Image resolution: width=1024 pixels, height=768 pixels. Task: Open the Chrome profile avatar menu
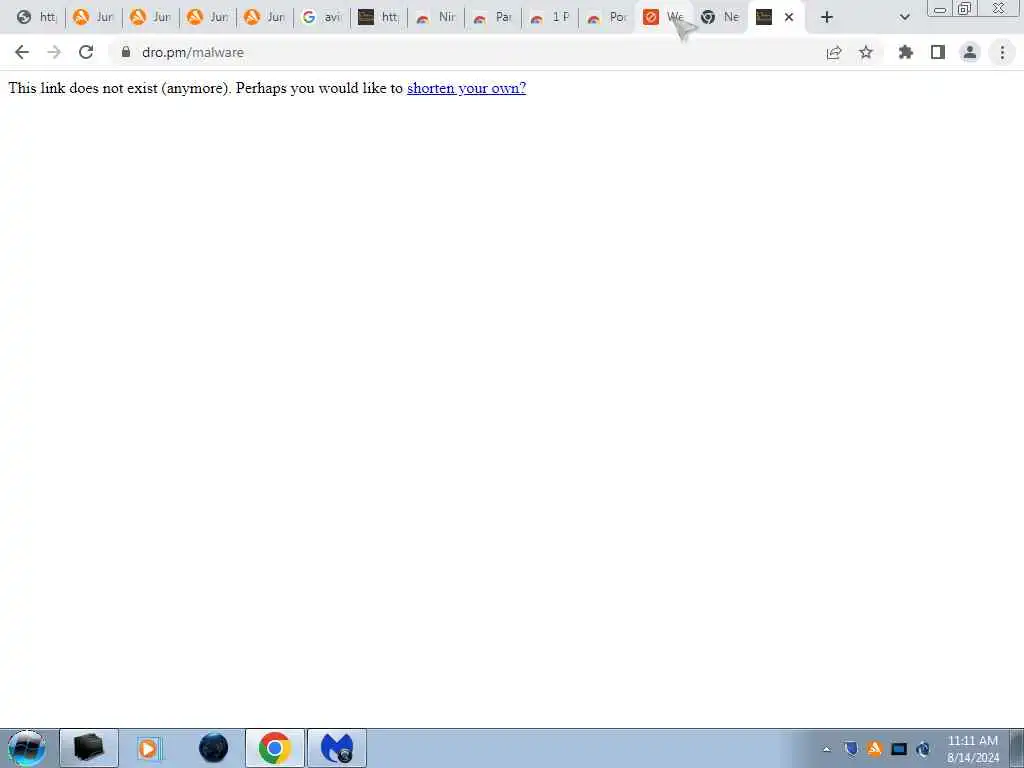(x=970, y=52)
